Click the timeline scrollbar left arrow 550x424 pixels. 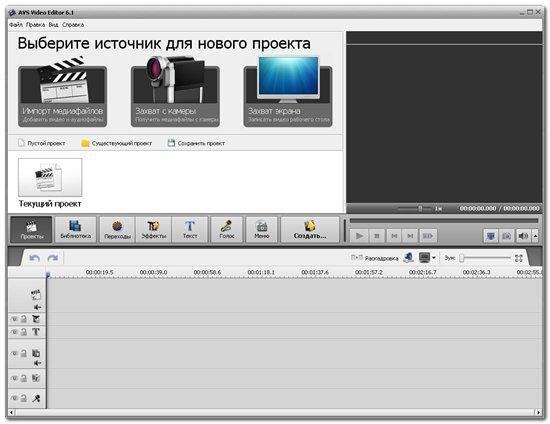(11, 412)
